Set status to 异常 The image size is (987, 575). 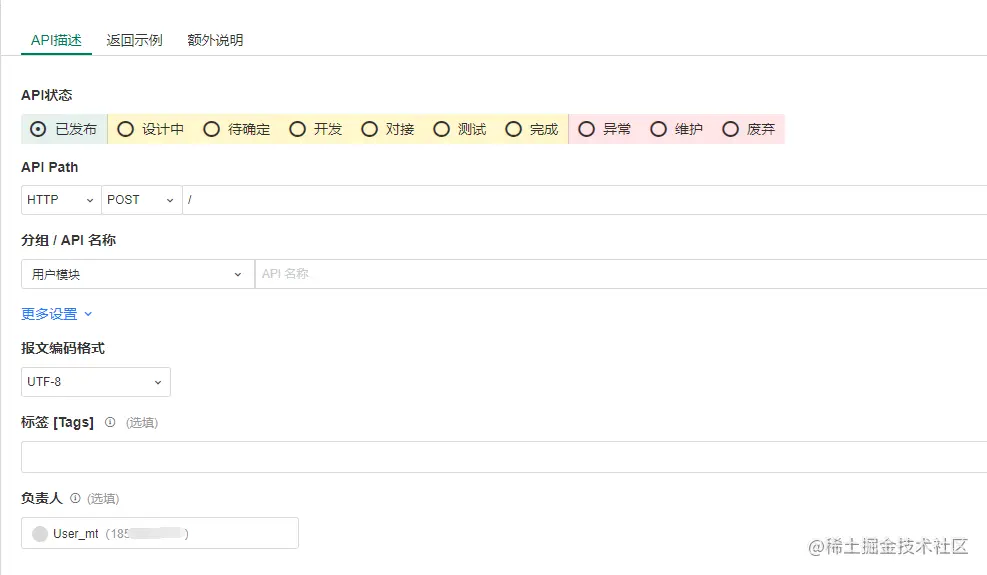[x=587, y=129]
